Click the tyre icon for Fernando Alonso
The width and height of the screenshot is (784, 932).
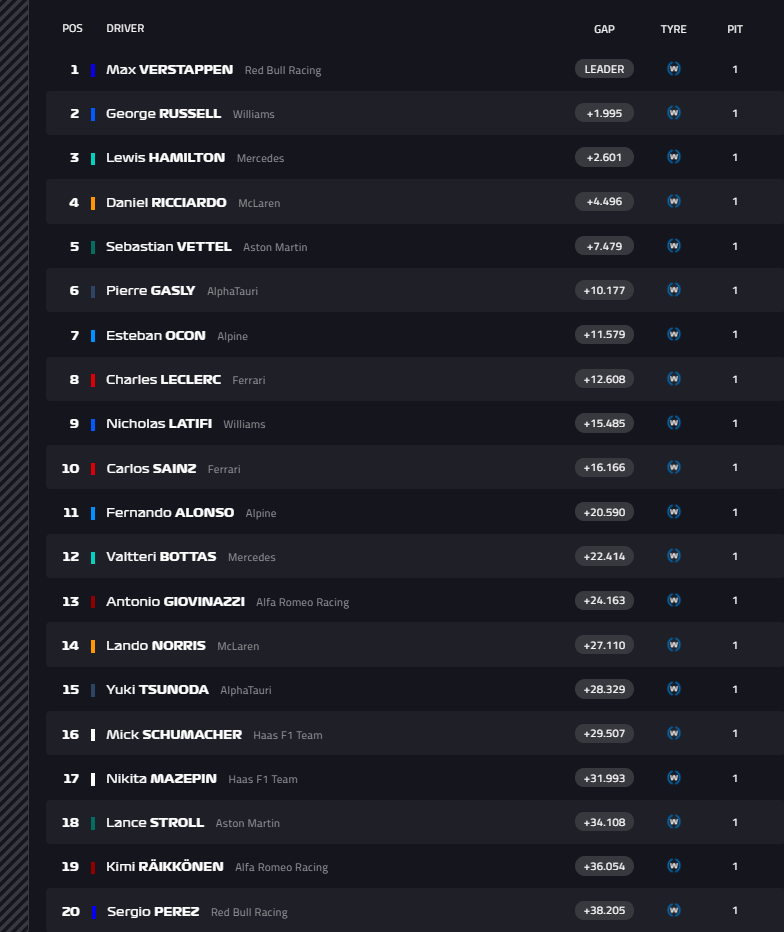coord(674,512)
